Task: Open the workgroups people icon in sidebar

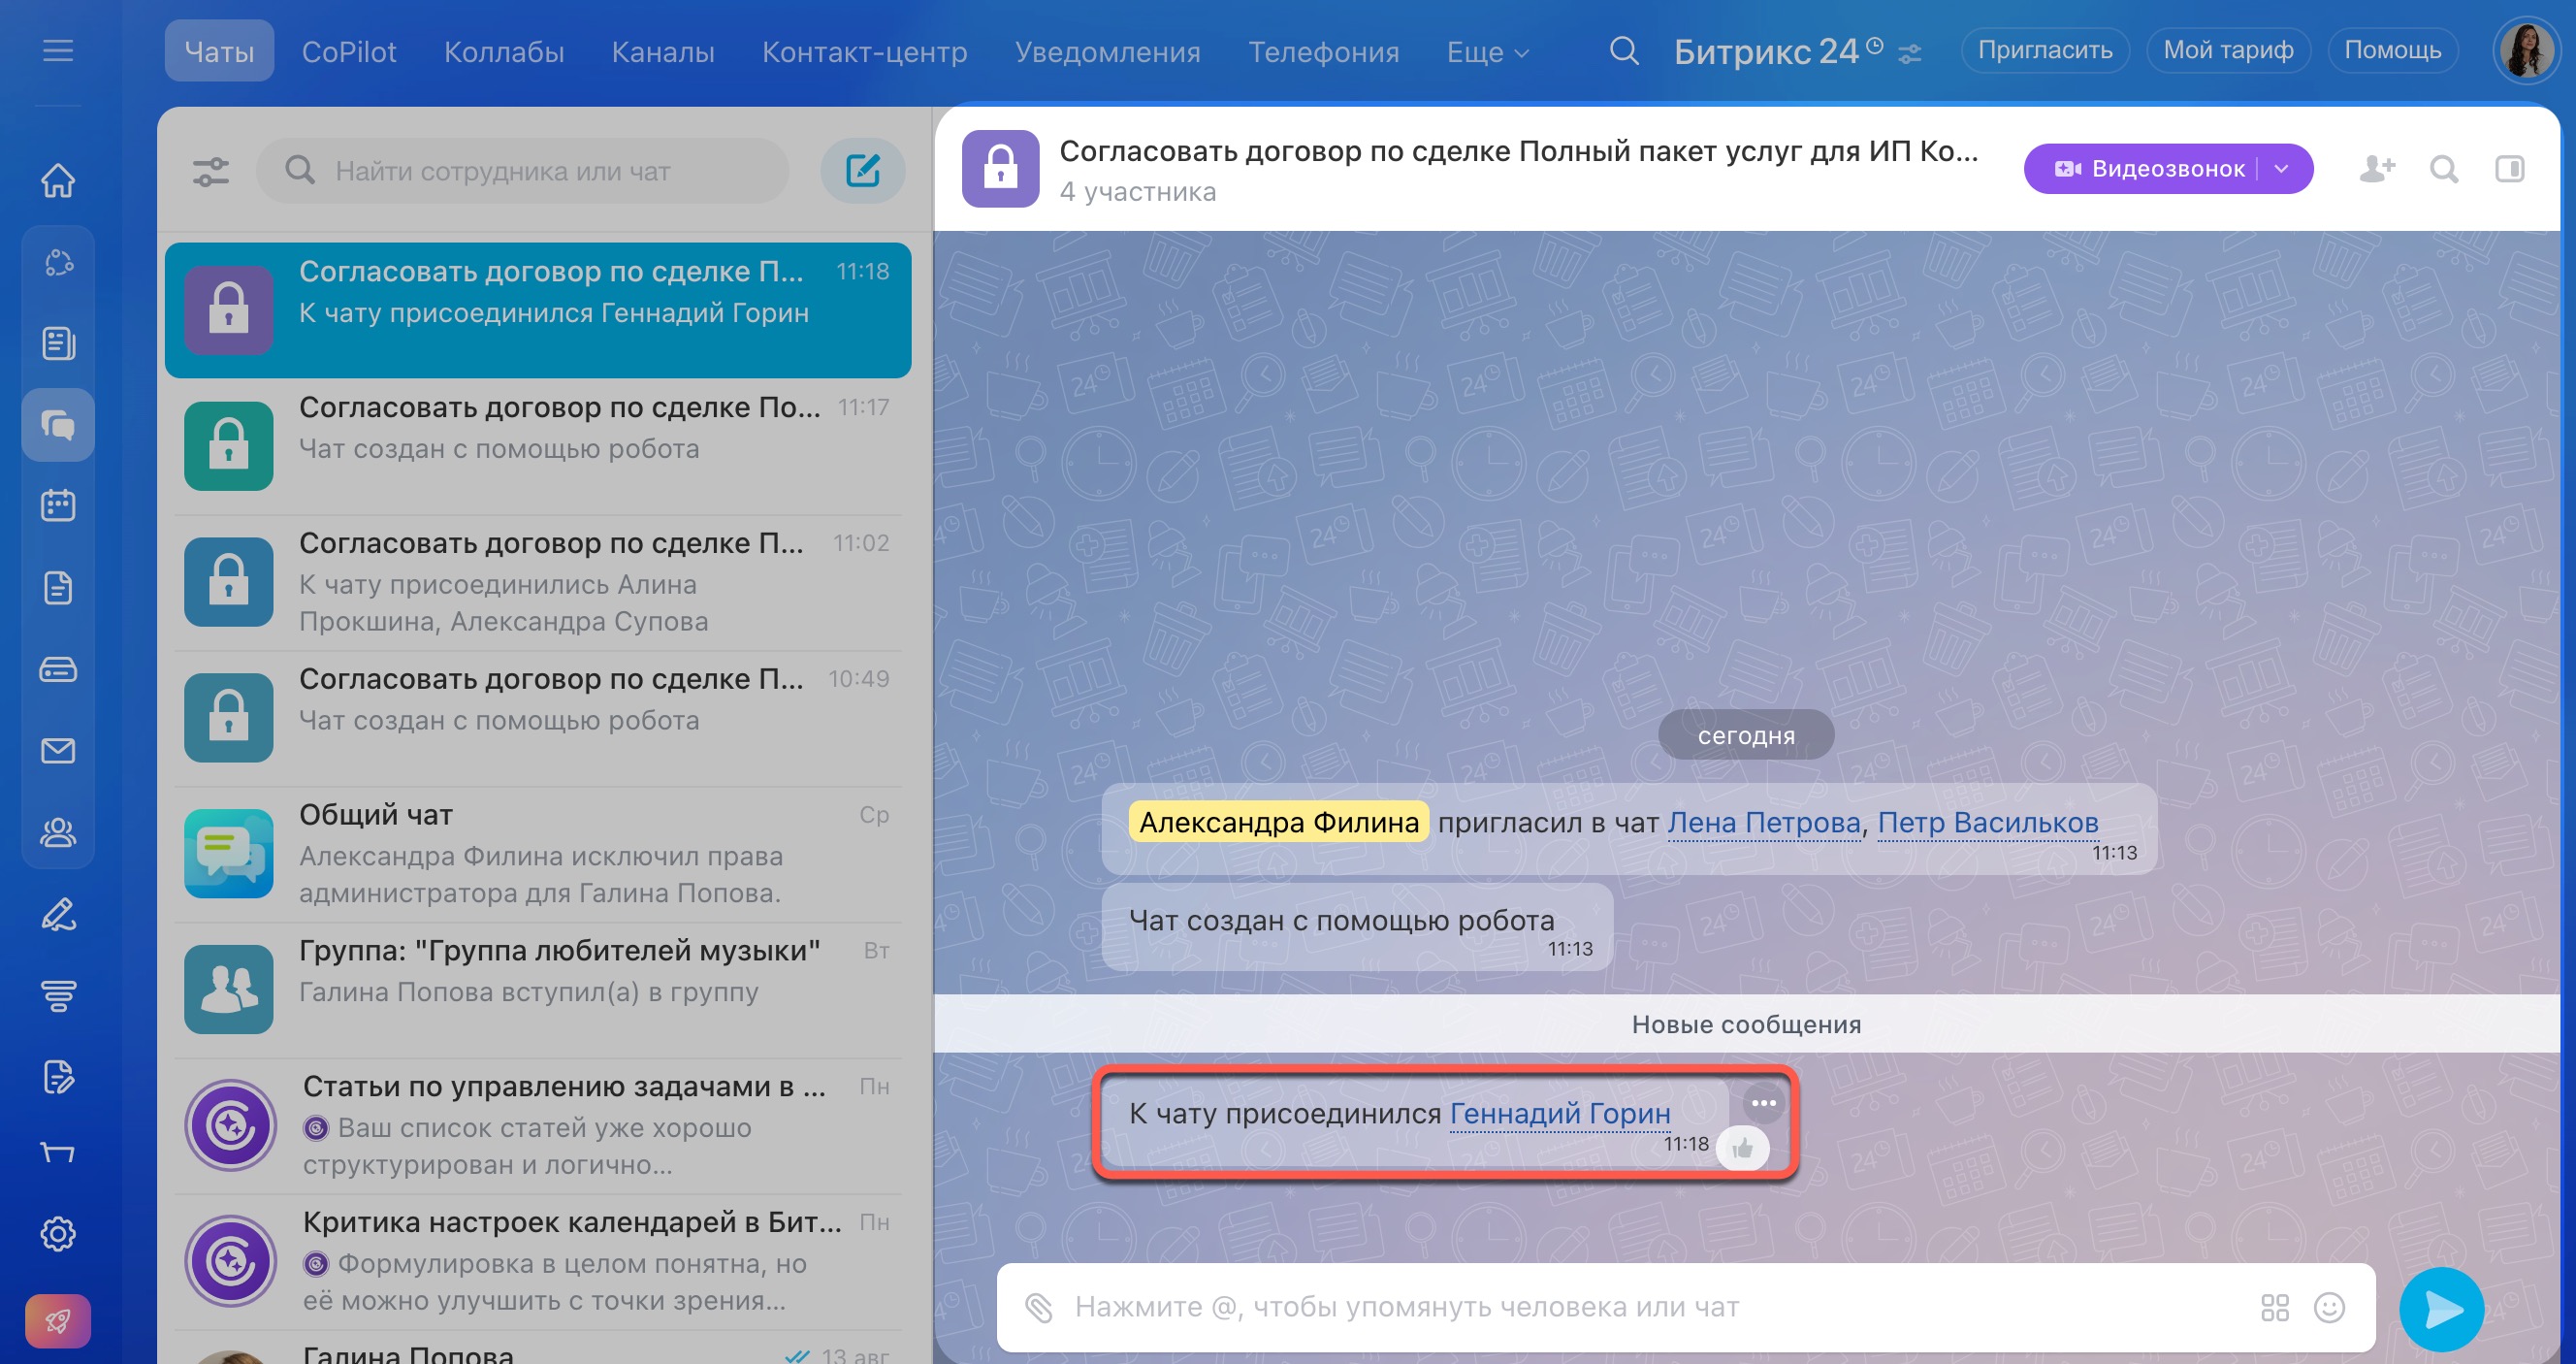Action: 58,832
